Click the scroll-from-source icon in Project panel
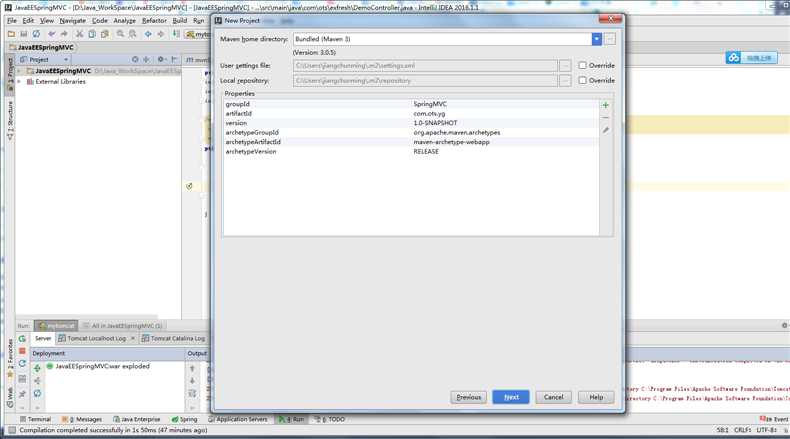Image resolution: width=790 pixels, height=439 pixels. pos(135,59)
